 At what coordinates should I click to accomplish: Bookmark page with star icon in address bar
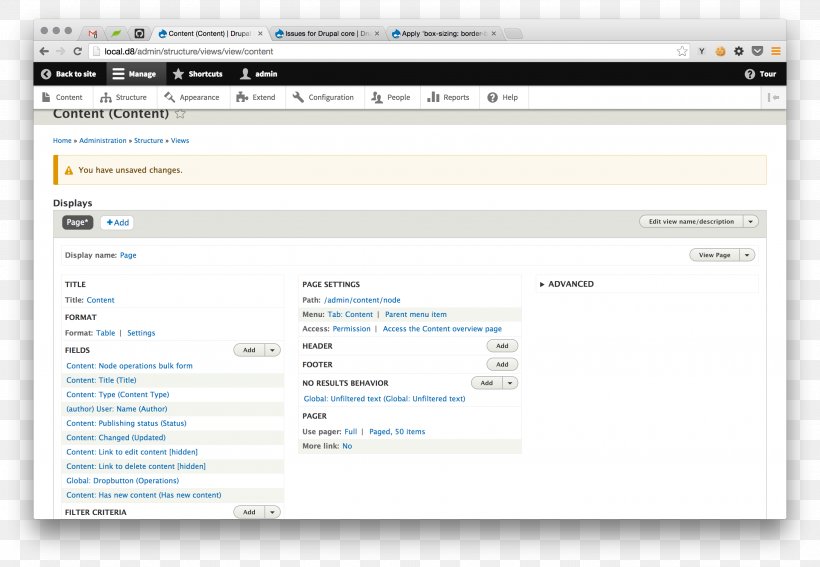coord(682,51)
